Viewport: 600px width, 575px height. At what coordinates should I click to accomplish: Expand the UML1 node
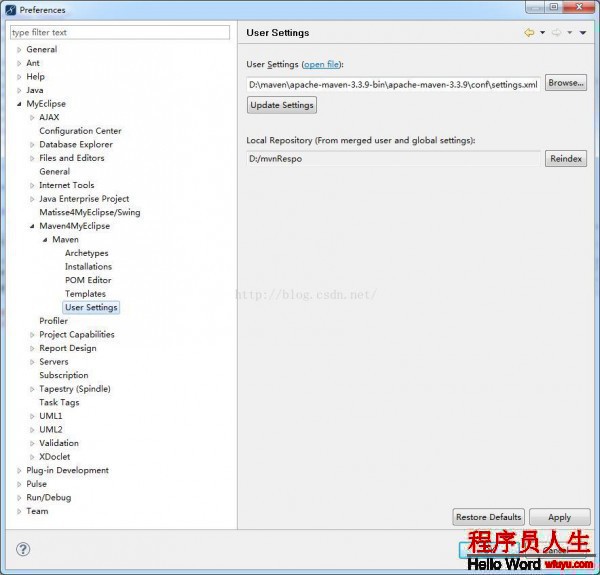[32, 416]
